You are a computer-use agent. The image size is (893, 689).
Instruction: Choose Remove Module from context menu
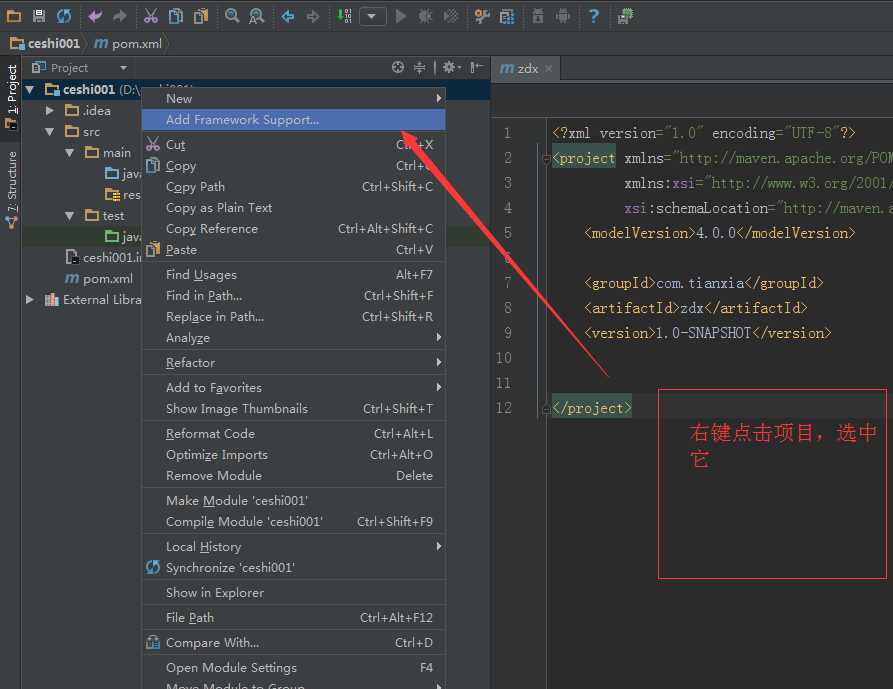(x=293, y=476)
